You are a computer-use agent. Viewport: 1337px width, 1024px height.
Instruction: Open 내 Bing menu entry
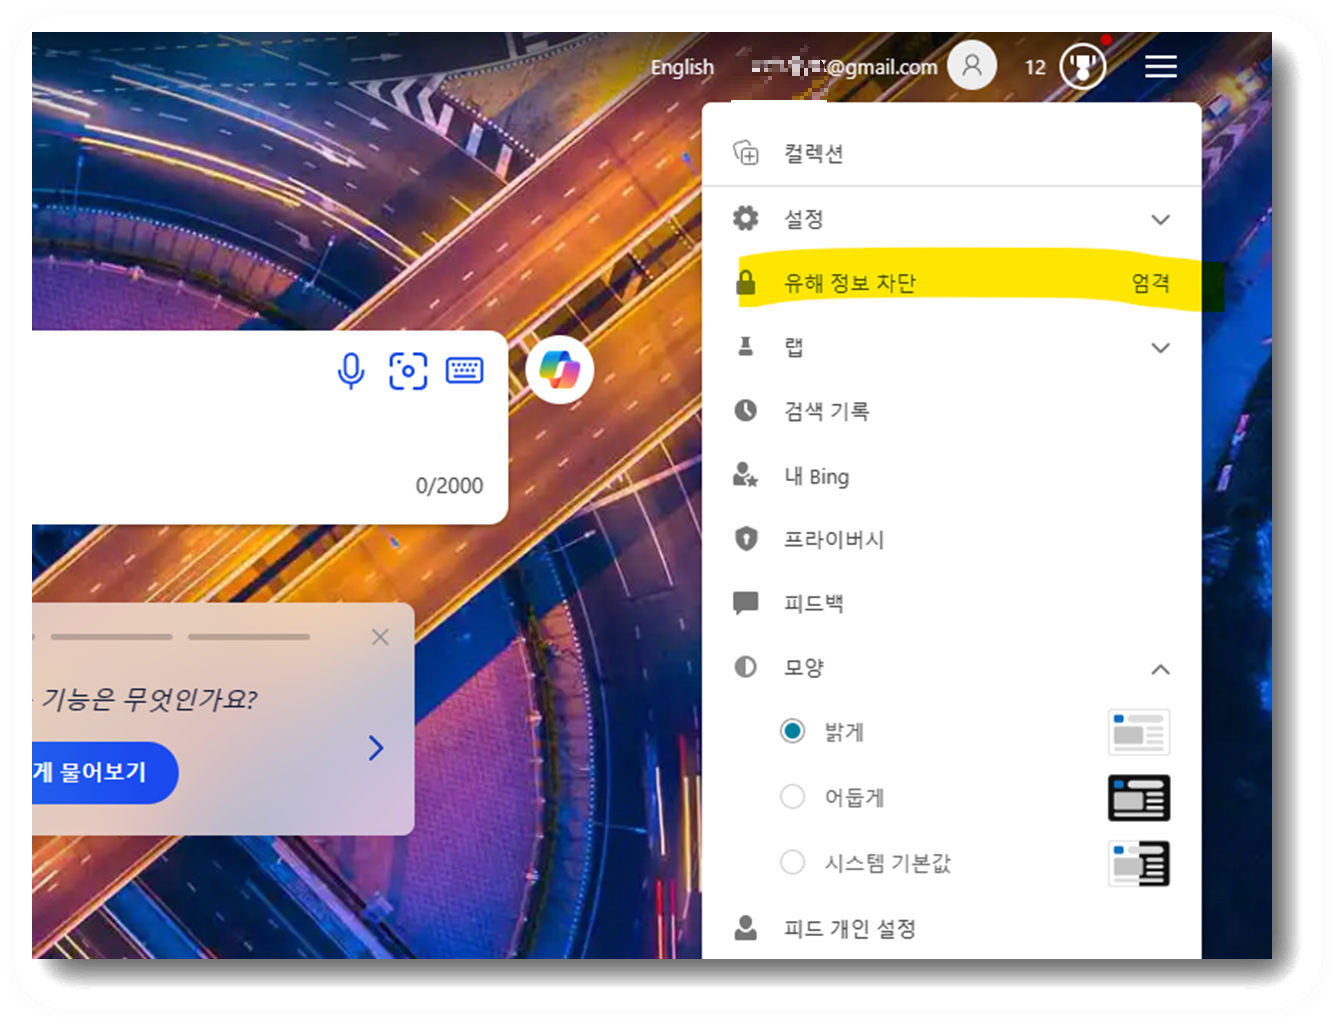[952, 475]
